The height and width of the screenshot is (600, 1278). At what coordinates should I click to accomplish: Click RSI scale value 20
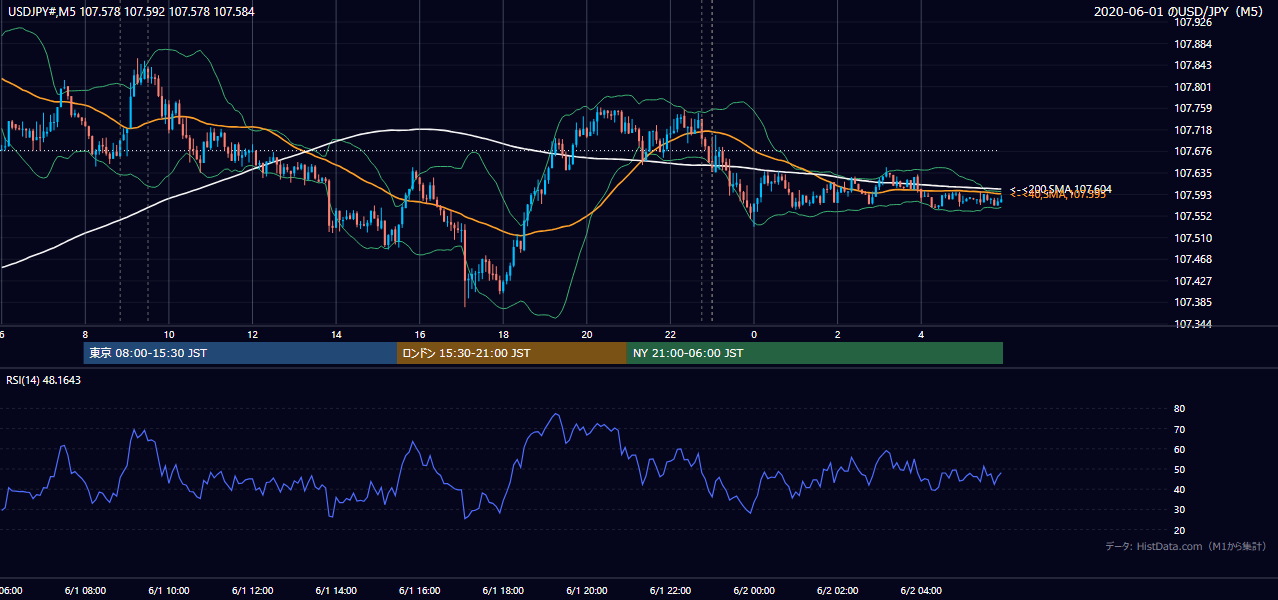point(1179,530)
